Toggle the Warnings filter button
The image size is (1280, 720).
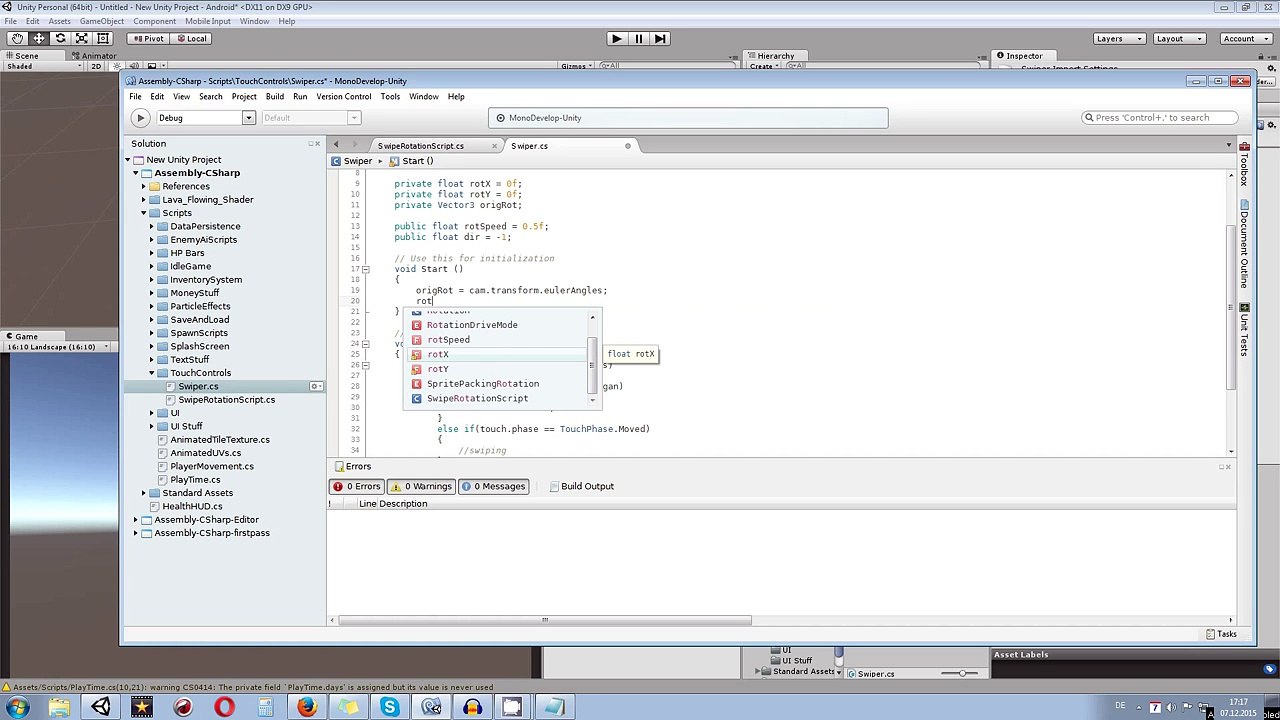pyautogui.click(x=422, y=486)
